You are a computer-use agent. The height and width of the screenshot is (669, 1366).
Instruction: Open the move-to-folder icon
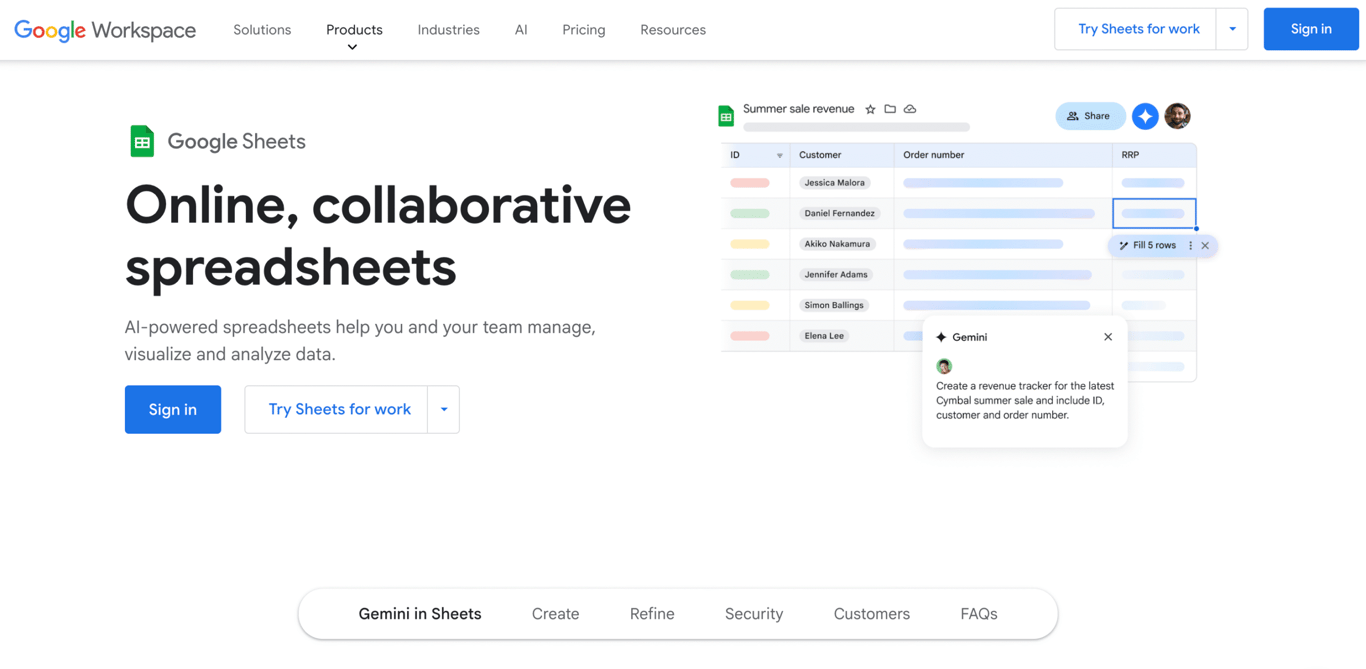click(889, 109)
